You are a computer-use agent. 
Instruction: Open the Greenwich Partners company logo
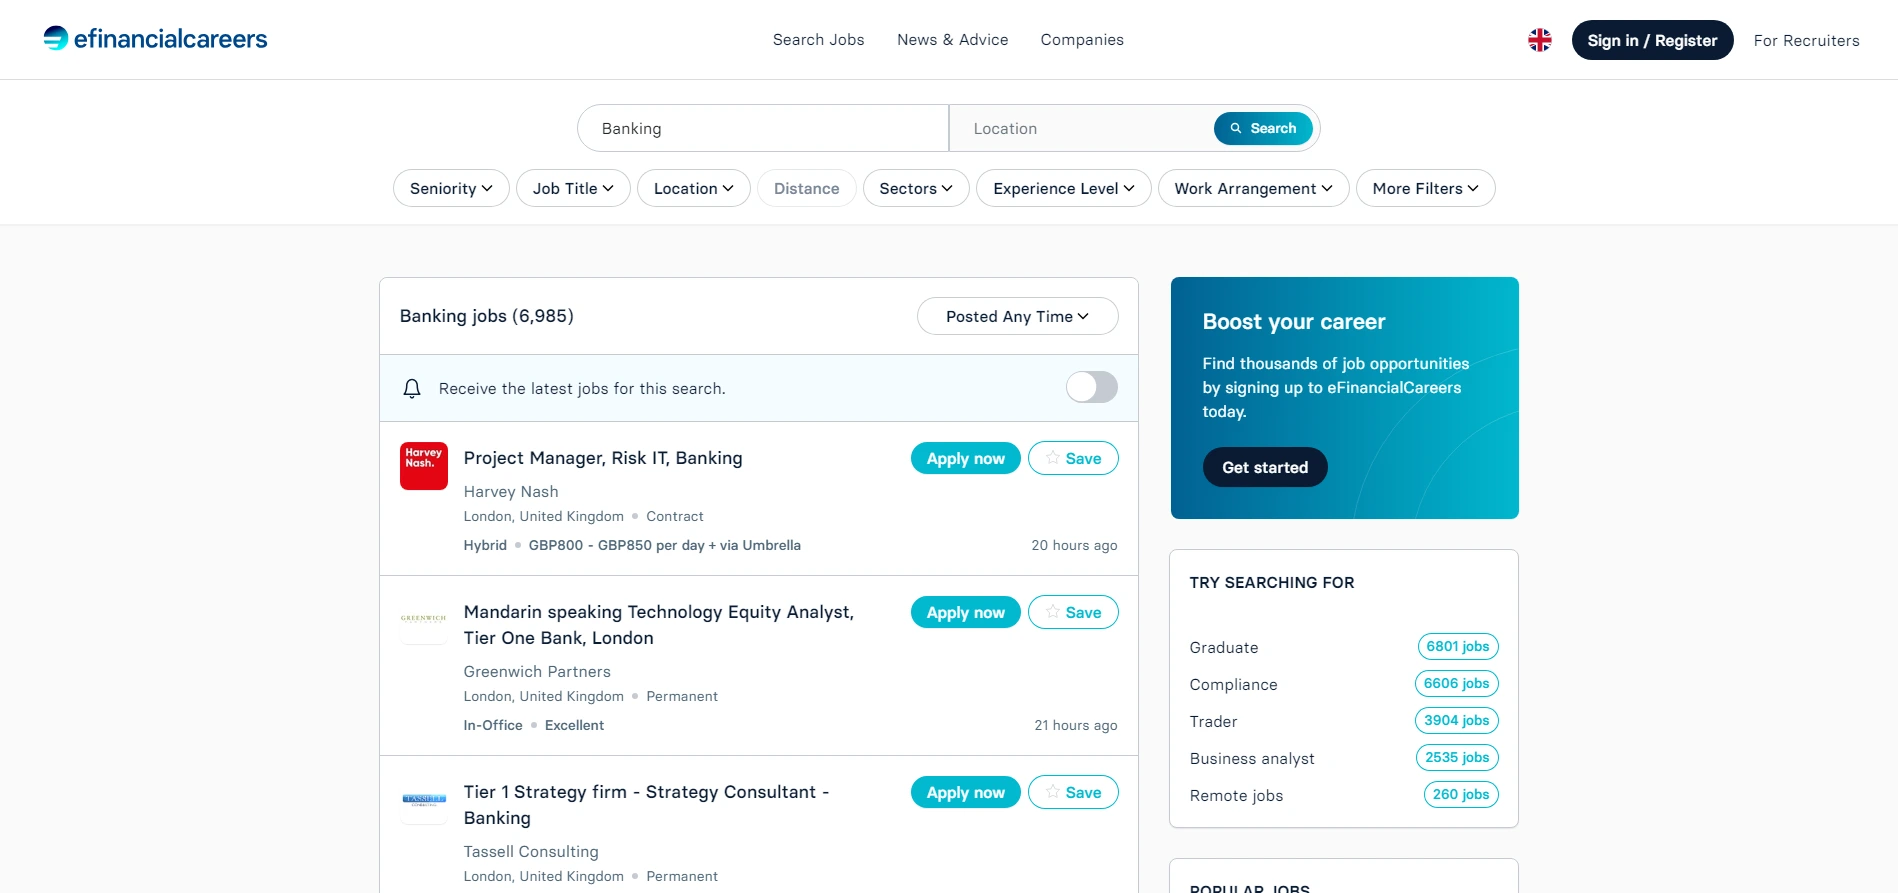(x=424, y=619)
